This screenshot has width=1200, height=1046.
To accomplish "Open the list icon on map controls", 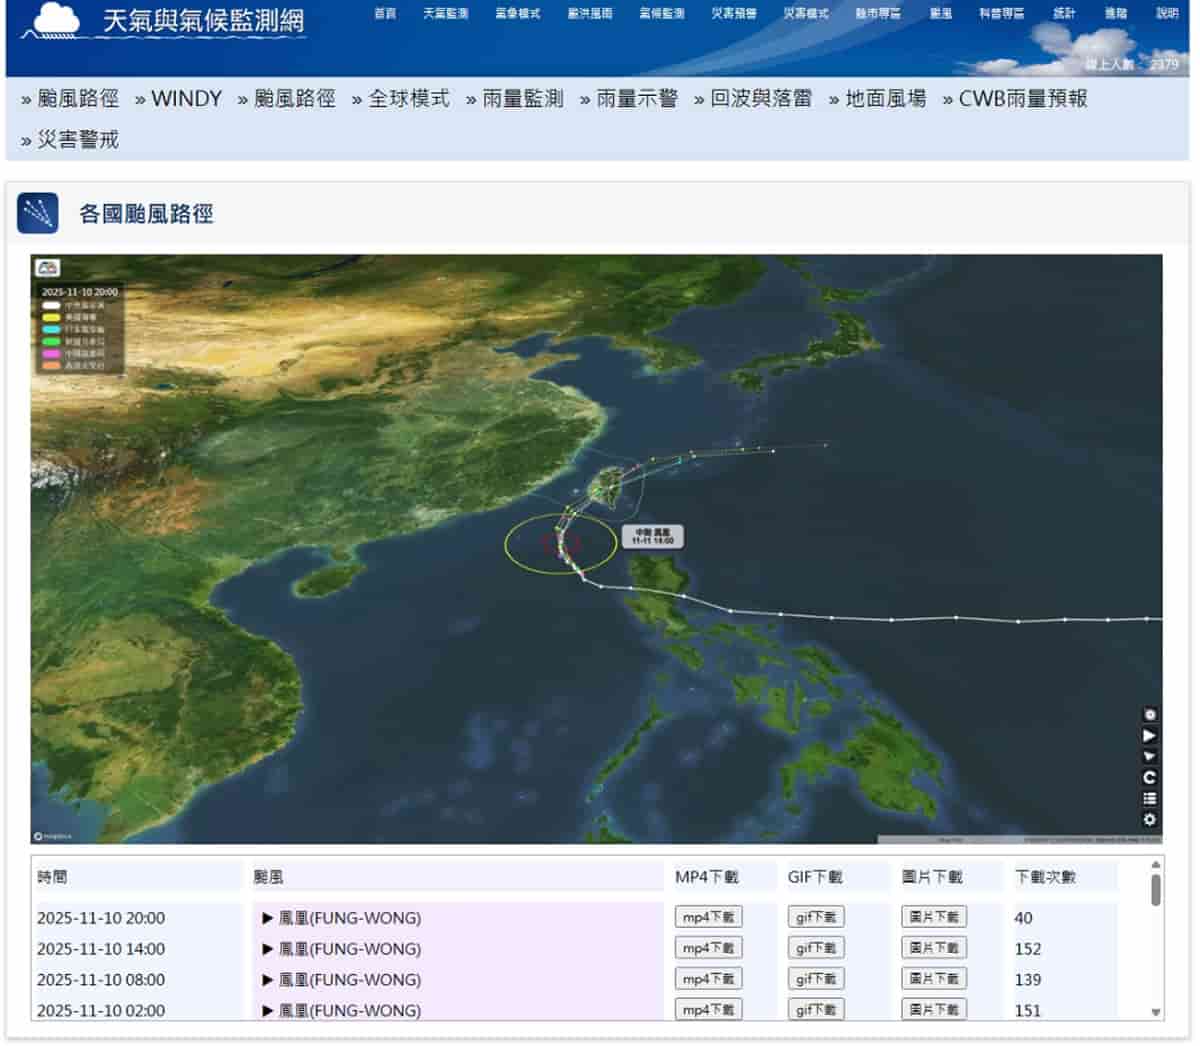I will pyautogui.click(x=1150, y=799).
